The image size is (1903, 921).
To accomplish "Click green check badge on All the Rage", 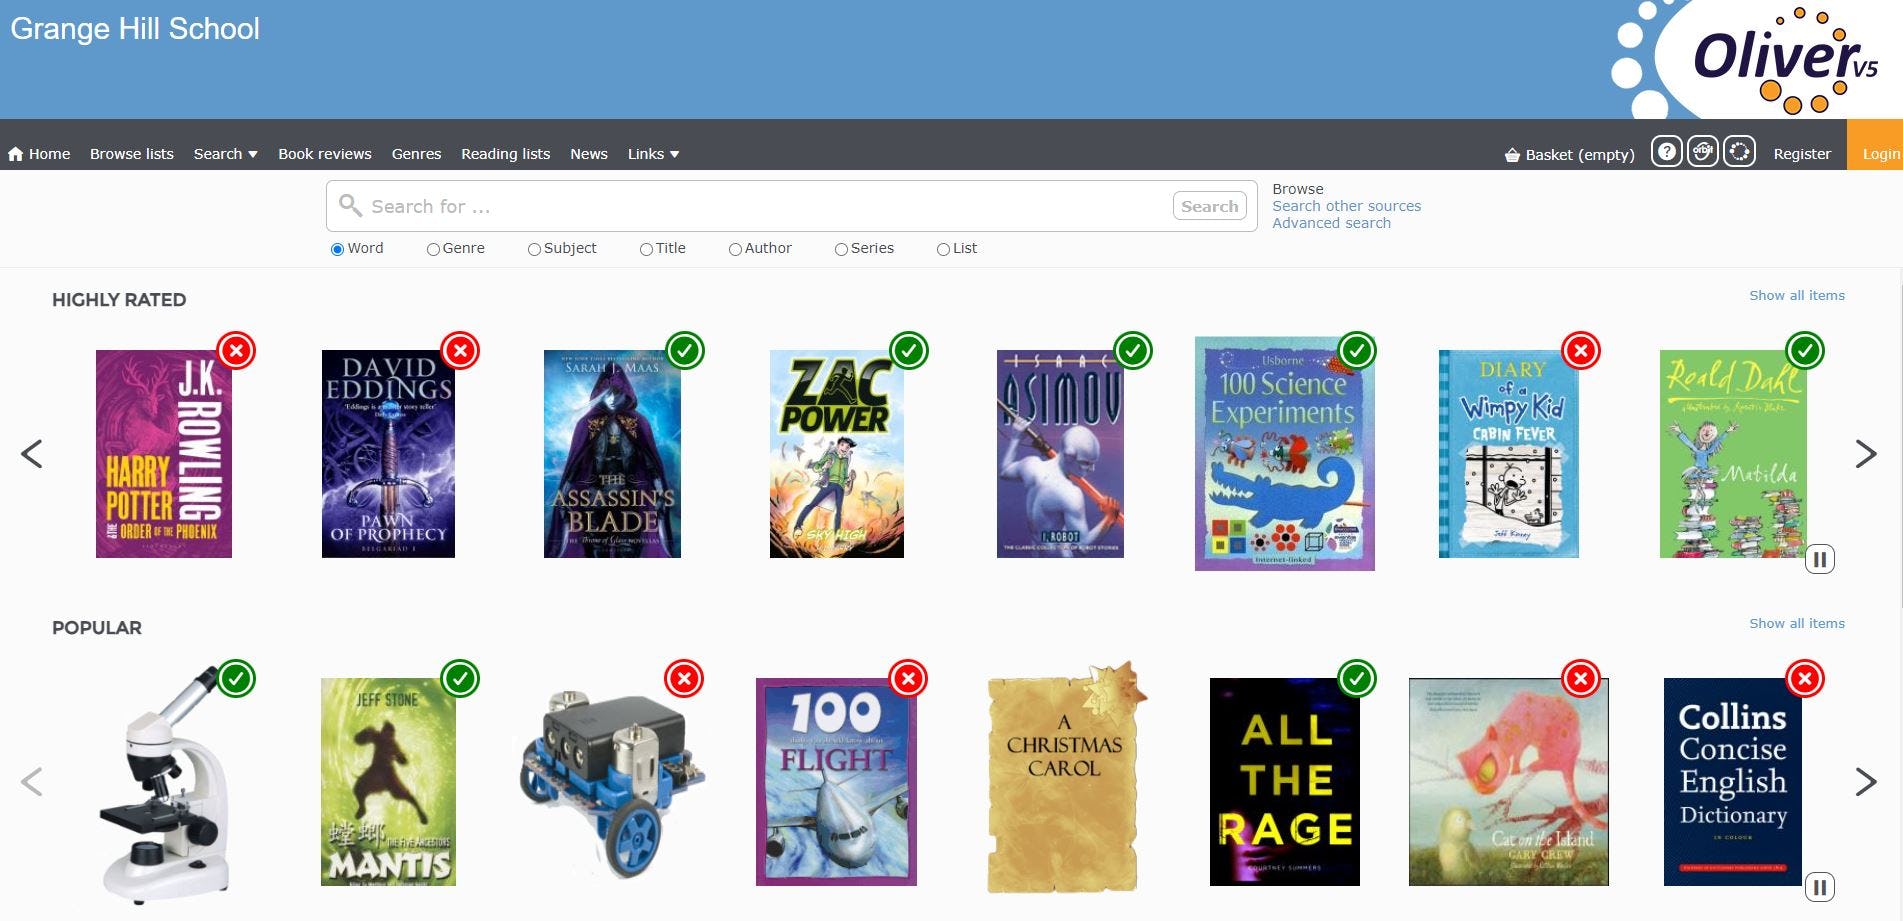I will point(1357,679).
